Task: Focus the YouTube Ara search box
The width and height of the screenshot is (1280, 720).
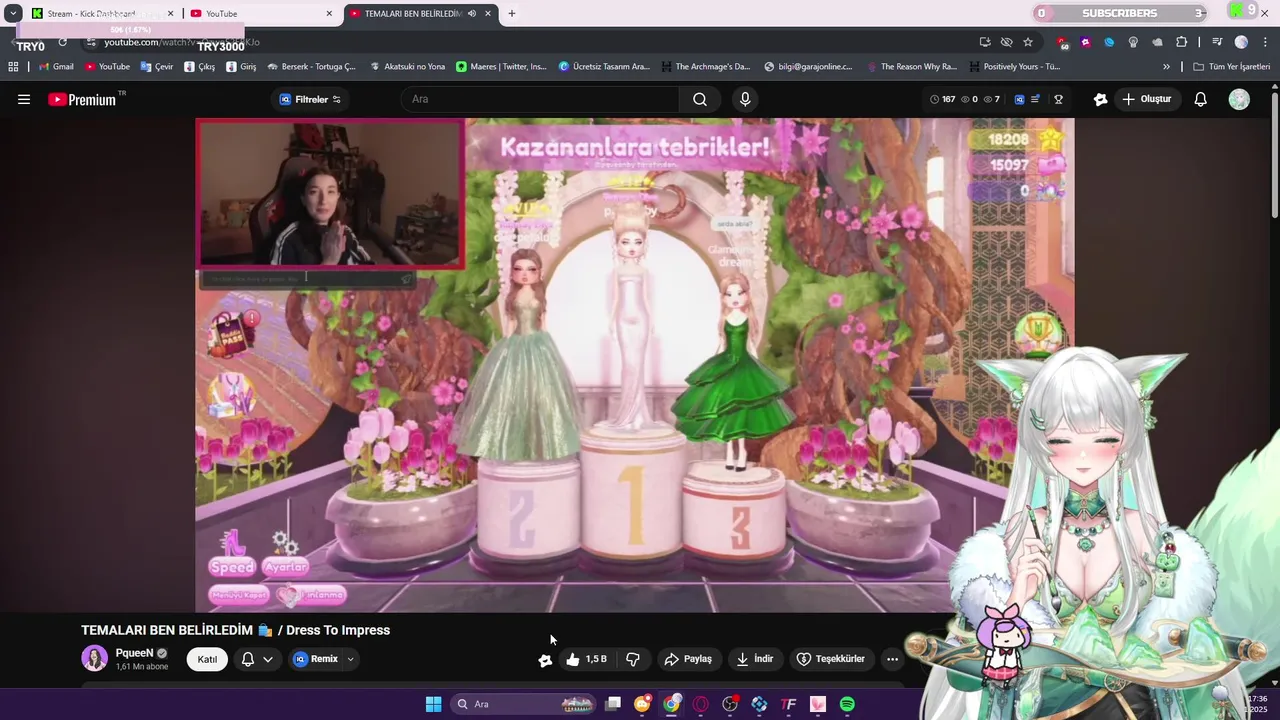Action: pos(540,99)
